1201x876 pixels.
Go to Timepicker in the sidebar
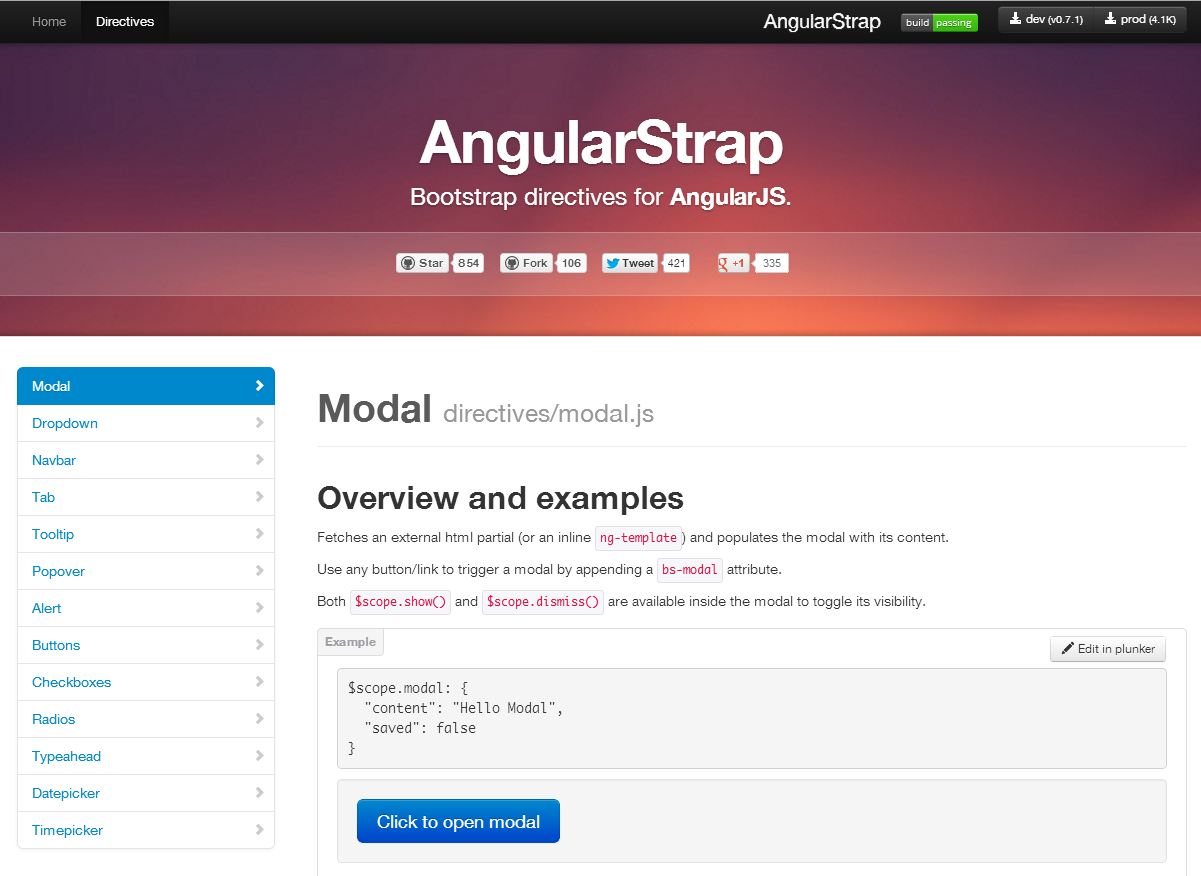pos(146,830)
